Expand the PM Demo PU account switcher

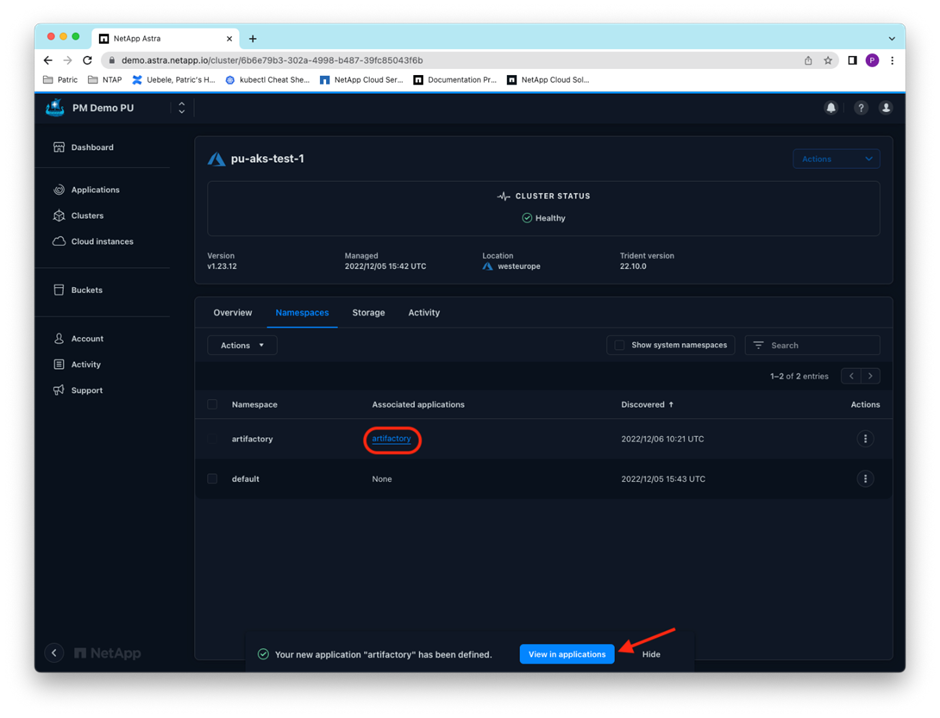[182, 108]
